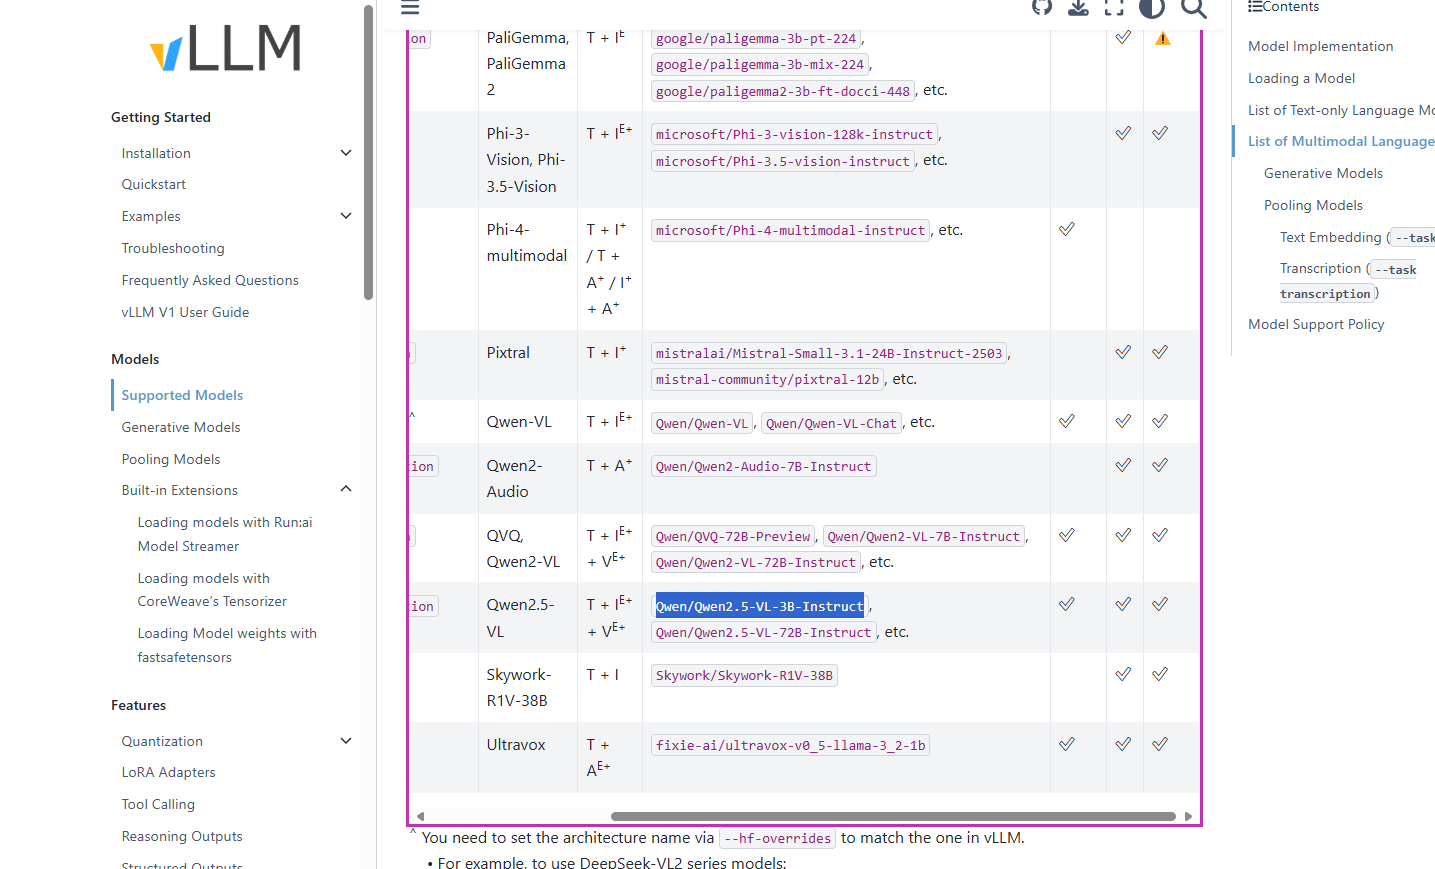Click google/paligemma-3b-pt-224 model code
1435x869 pixels.
[756, 39]
